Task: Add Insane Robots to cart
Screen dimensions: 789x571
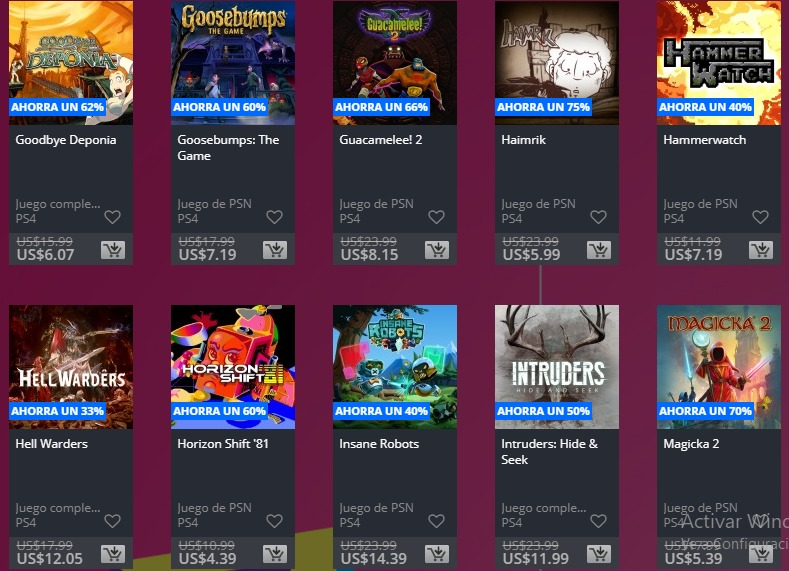Action: click(437, 553)
